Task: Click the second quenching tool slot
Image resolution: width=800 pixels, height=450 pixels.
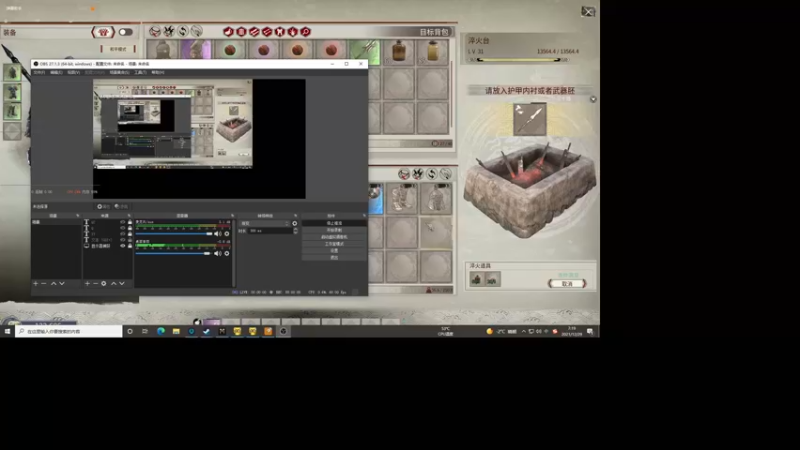Action: (493, 279)
